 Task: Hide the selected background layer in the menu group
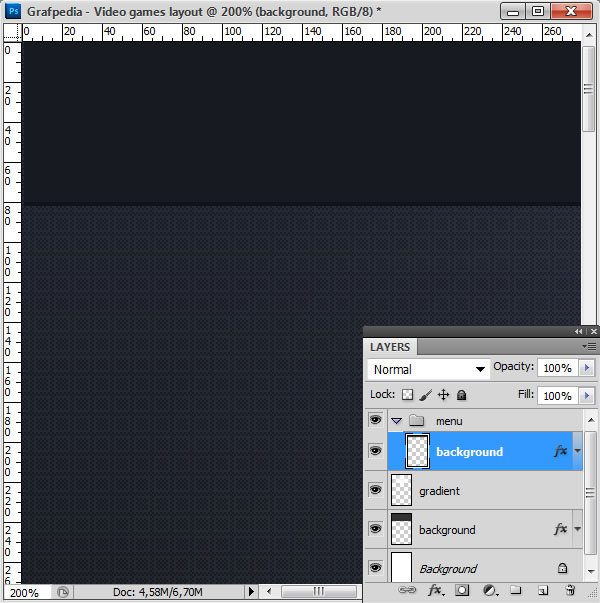(375, 450)
